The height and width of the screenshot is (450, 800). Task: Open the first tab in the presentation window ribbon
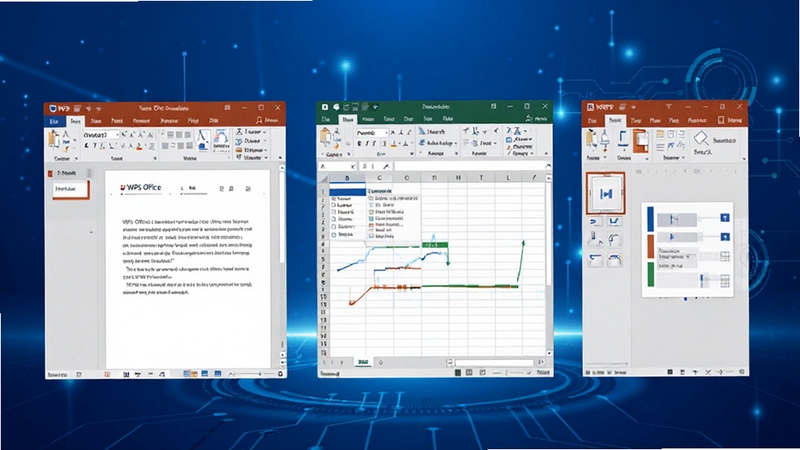click(x=592, y=121)
